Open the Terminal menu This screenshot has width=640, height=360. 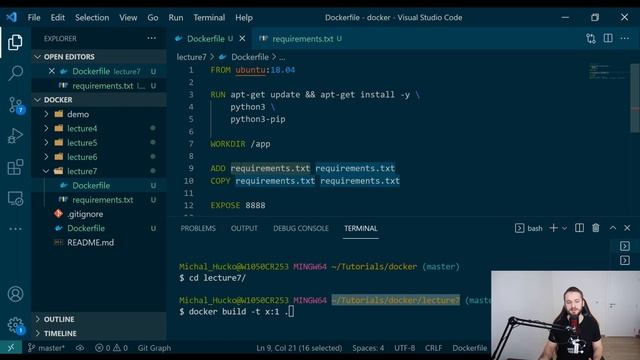tap(209, 18)
